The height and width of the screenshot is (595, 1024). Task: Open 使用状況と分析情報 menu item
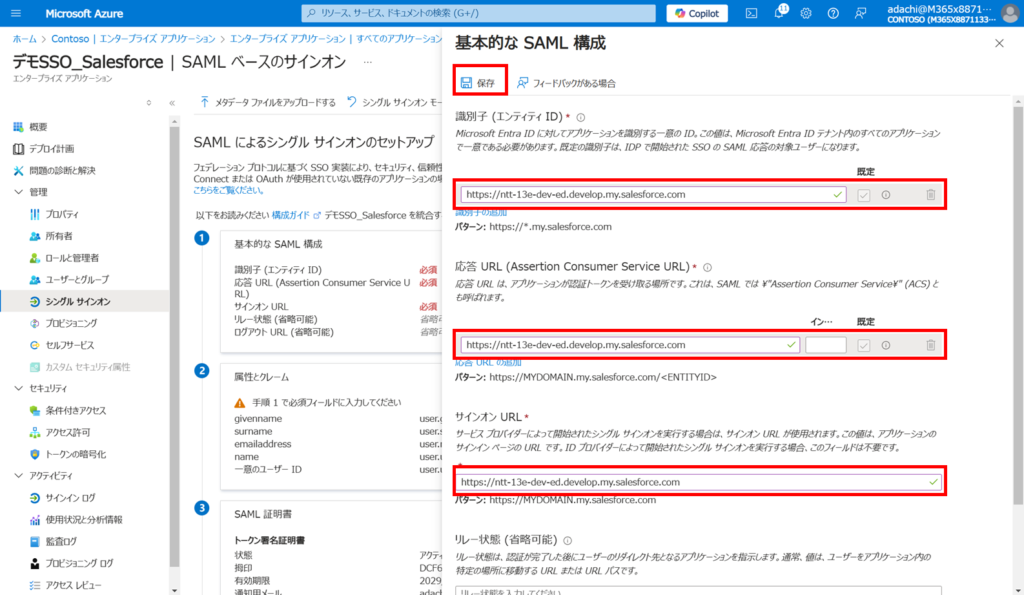[85, 520]
